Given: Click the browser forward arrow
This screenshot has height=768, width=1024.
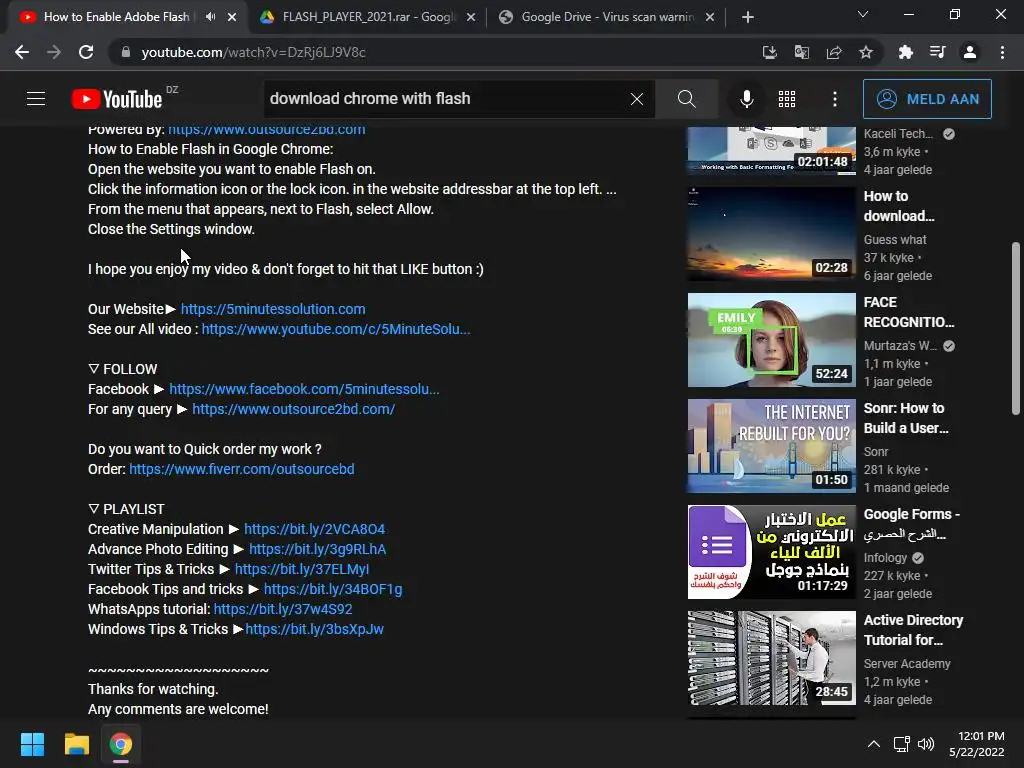Looking at the screenshot, I should click(54, 52).
